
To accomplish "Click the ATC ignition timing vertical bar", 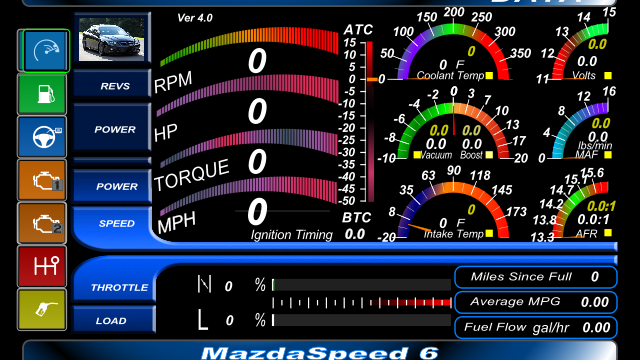I will (370, 122).
